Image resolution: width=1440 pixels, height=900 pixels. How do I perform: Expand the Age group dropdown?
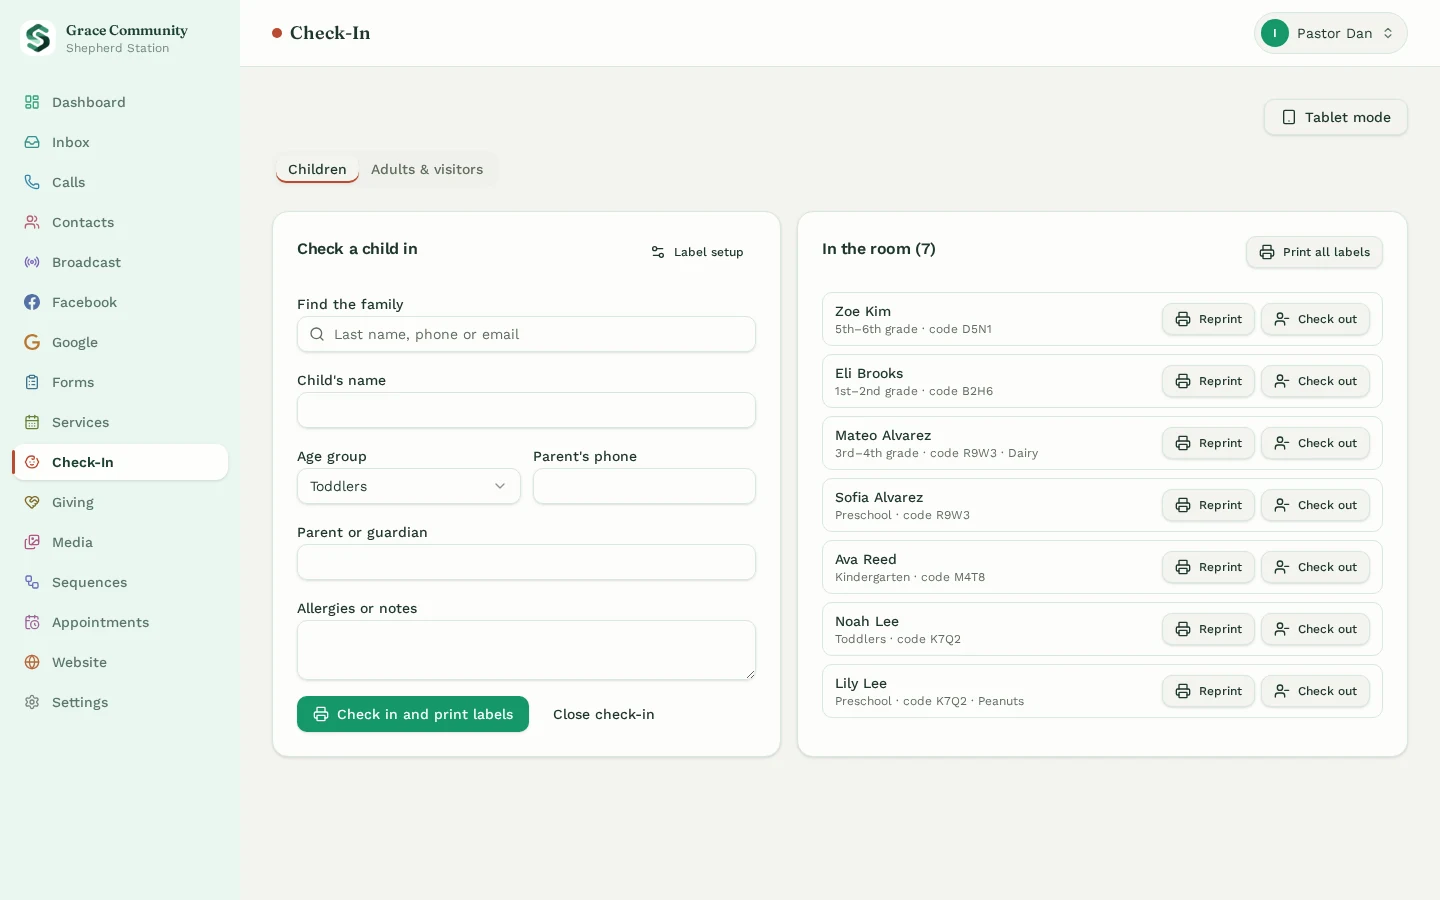click(409, 486)
